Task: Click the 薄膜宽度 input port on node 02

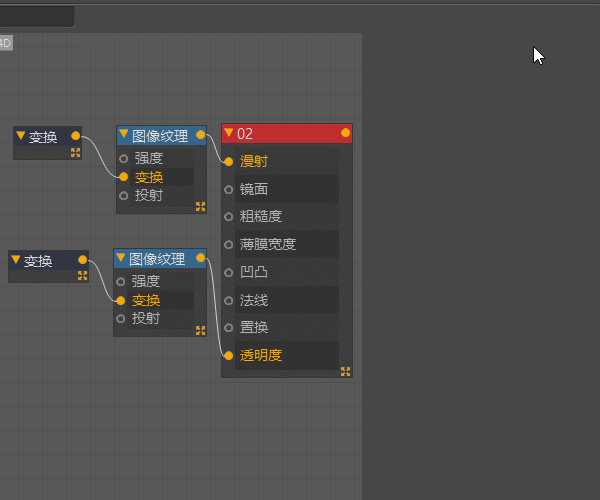Action: pyautogui.click(x=228, y=244)
